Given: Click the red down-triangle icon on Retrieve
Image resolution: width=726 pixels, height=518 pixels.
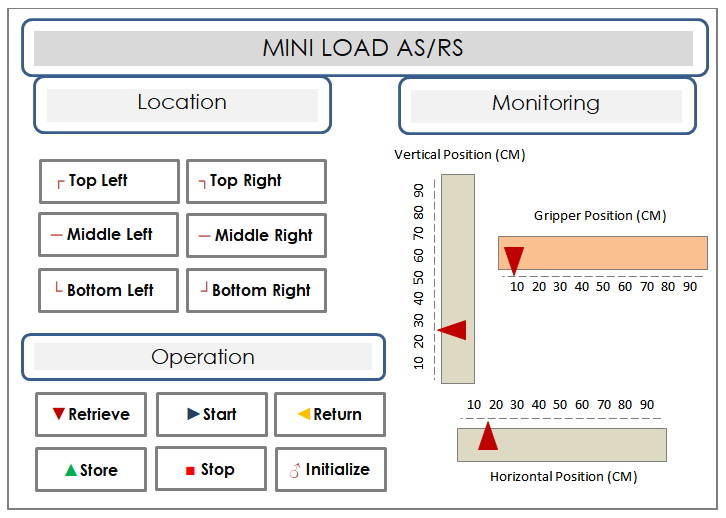Looking at the screenshot, I should 58,413.
